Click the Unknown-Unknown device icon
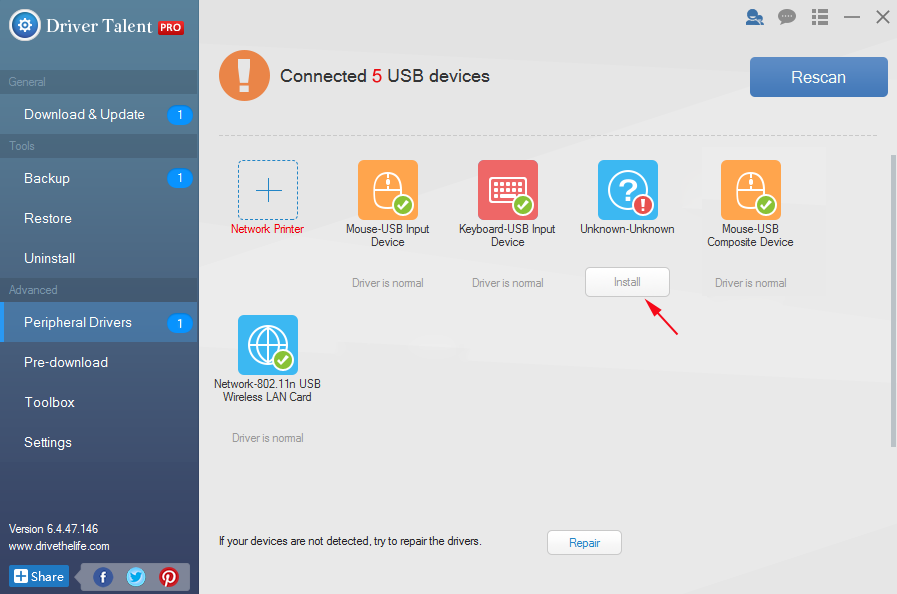The height and width of the screenshot is (594, 897). pos(627,190)
